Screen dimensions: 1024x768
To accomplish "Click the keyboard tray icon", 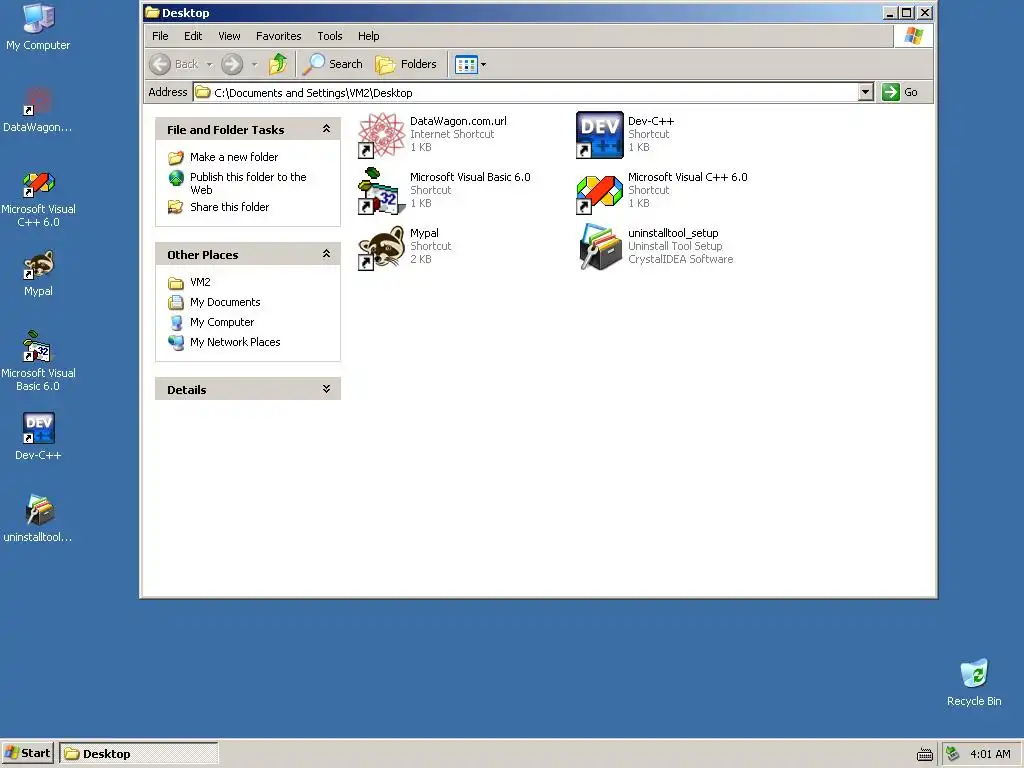I will (925, 754).
